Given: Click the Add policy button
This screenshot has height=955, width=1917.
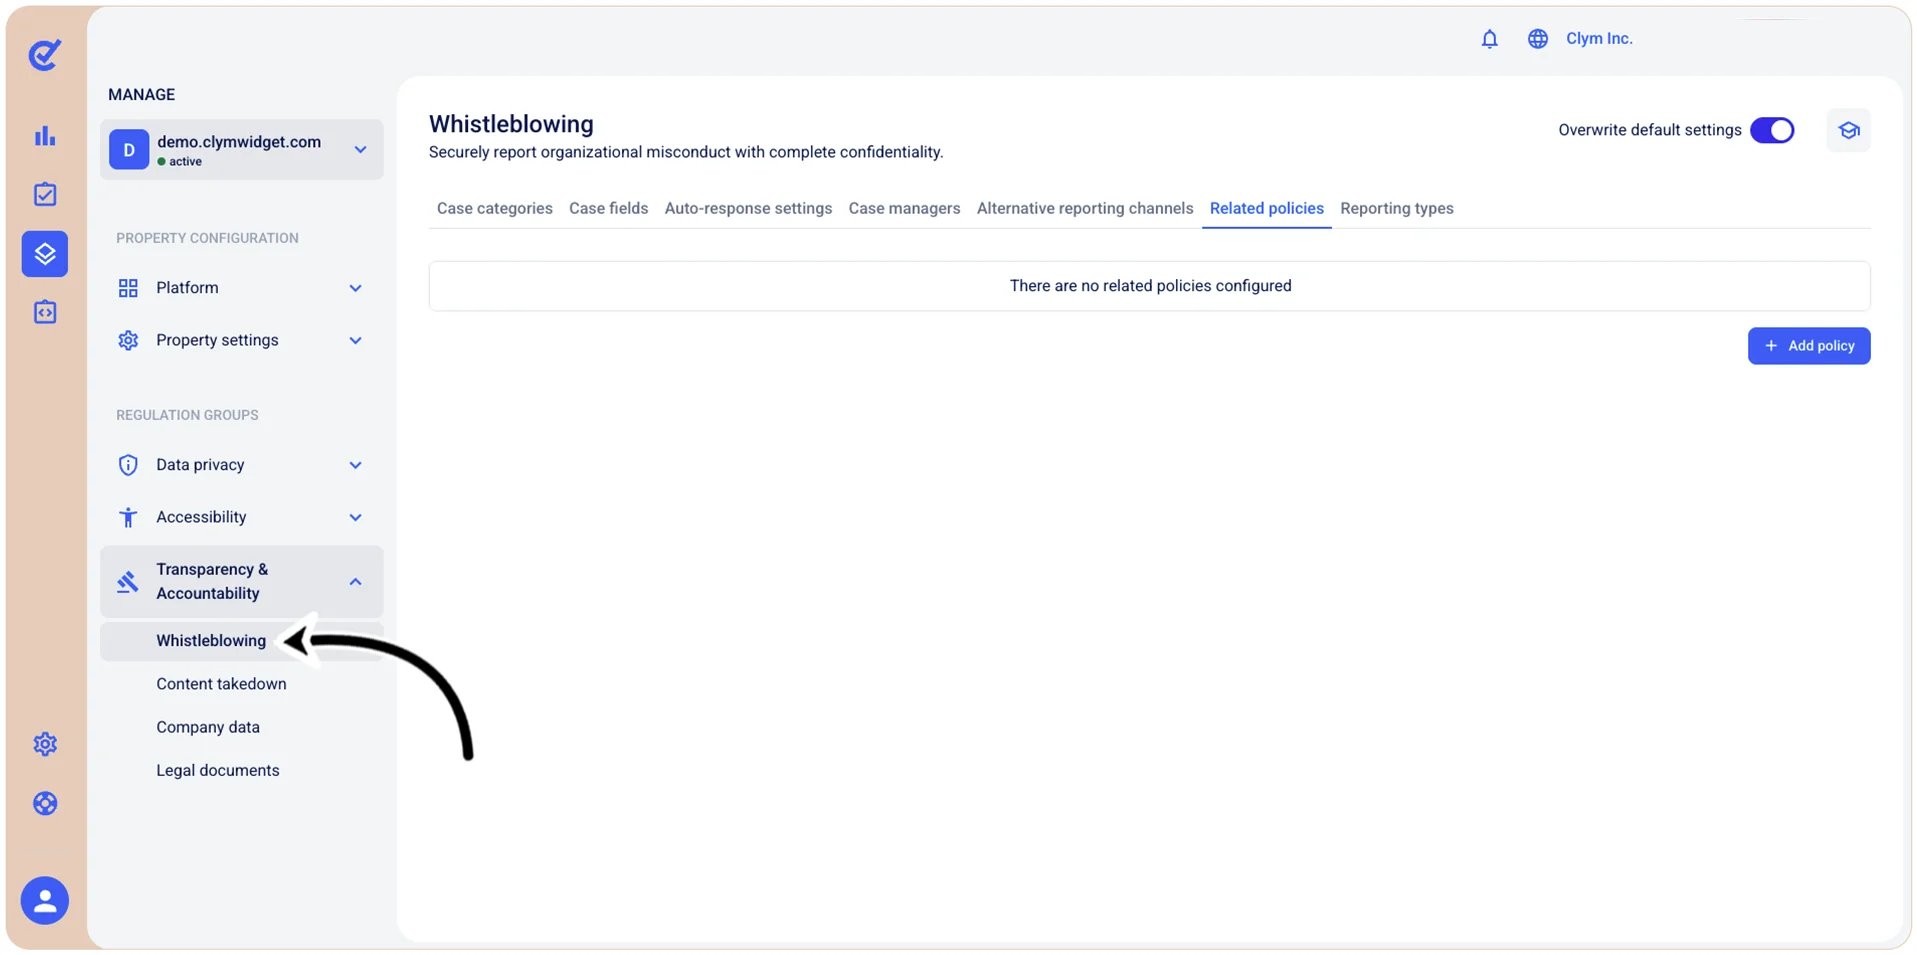Looking at the screenshot, I should 1809,346.
